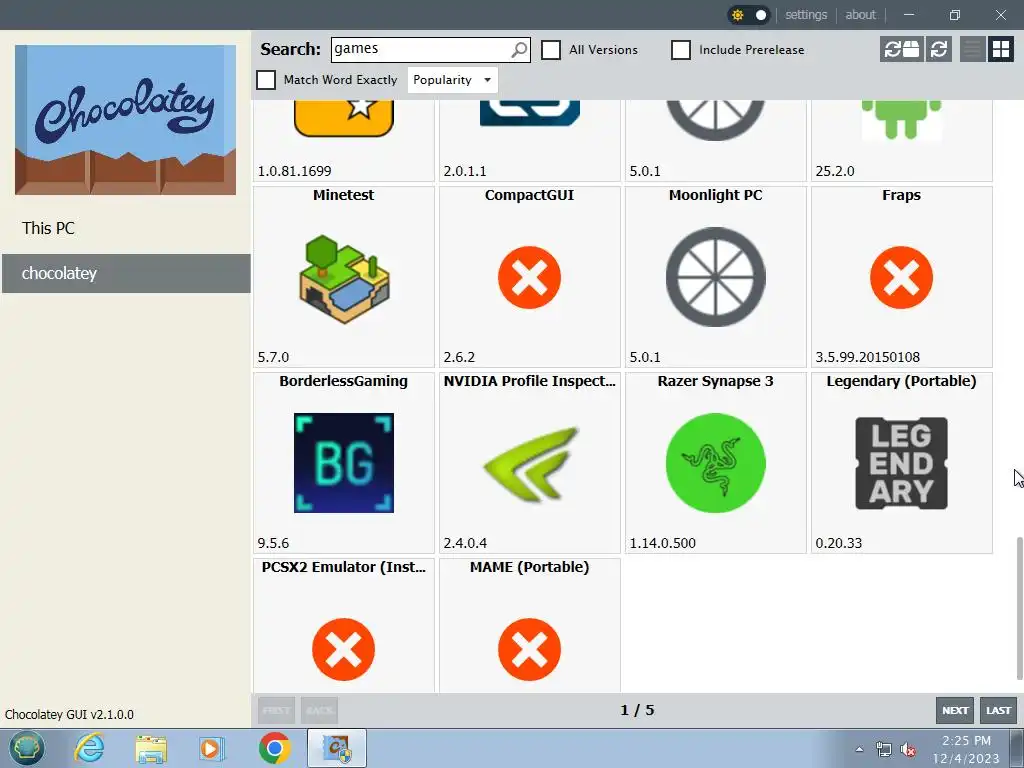Click the Moonlight PC wheel icon
1024x768 pixels.
[x=715, y=277]
